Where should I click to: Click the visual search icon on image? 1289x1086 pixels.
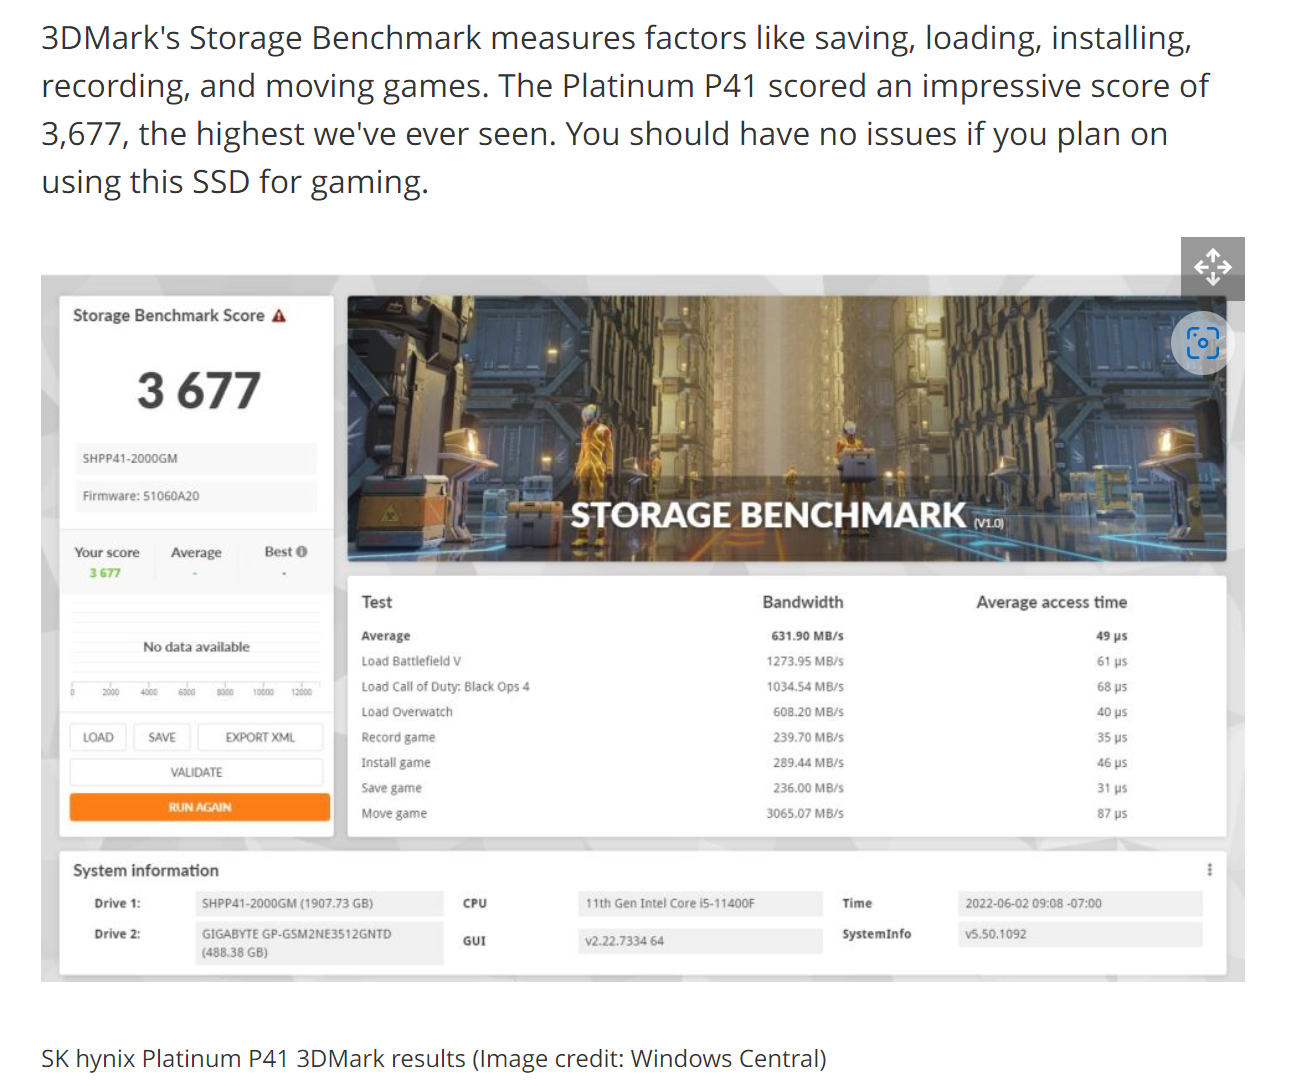[x=1202, y=343]
